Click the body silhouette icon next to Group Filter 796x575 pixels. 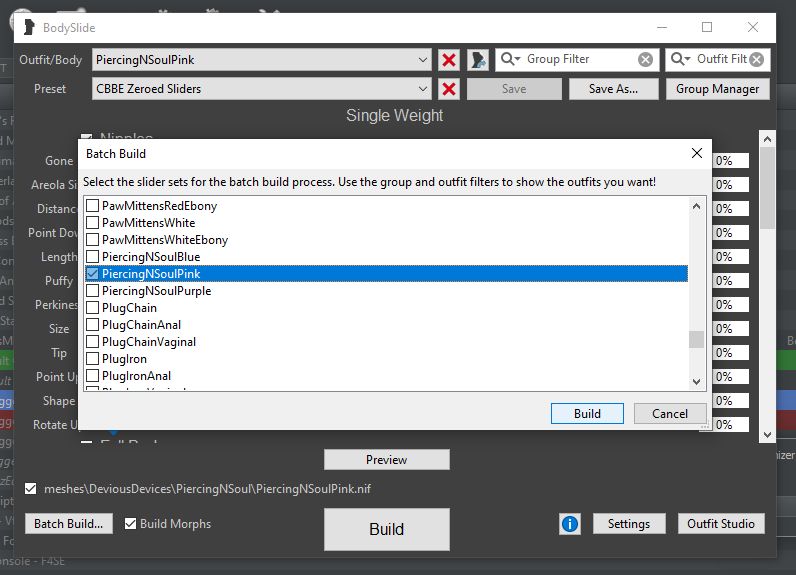pos(478,60)
